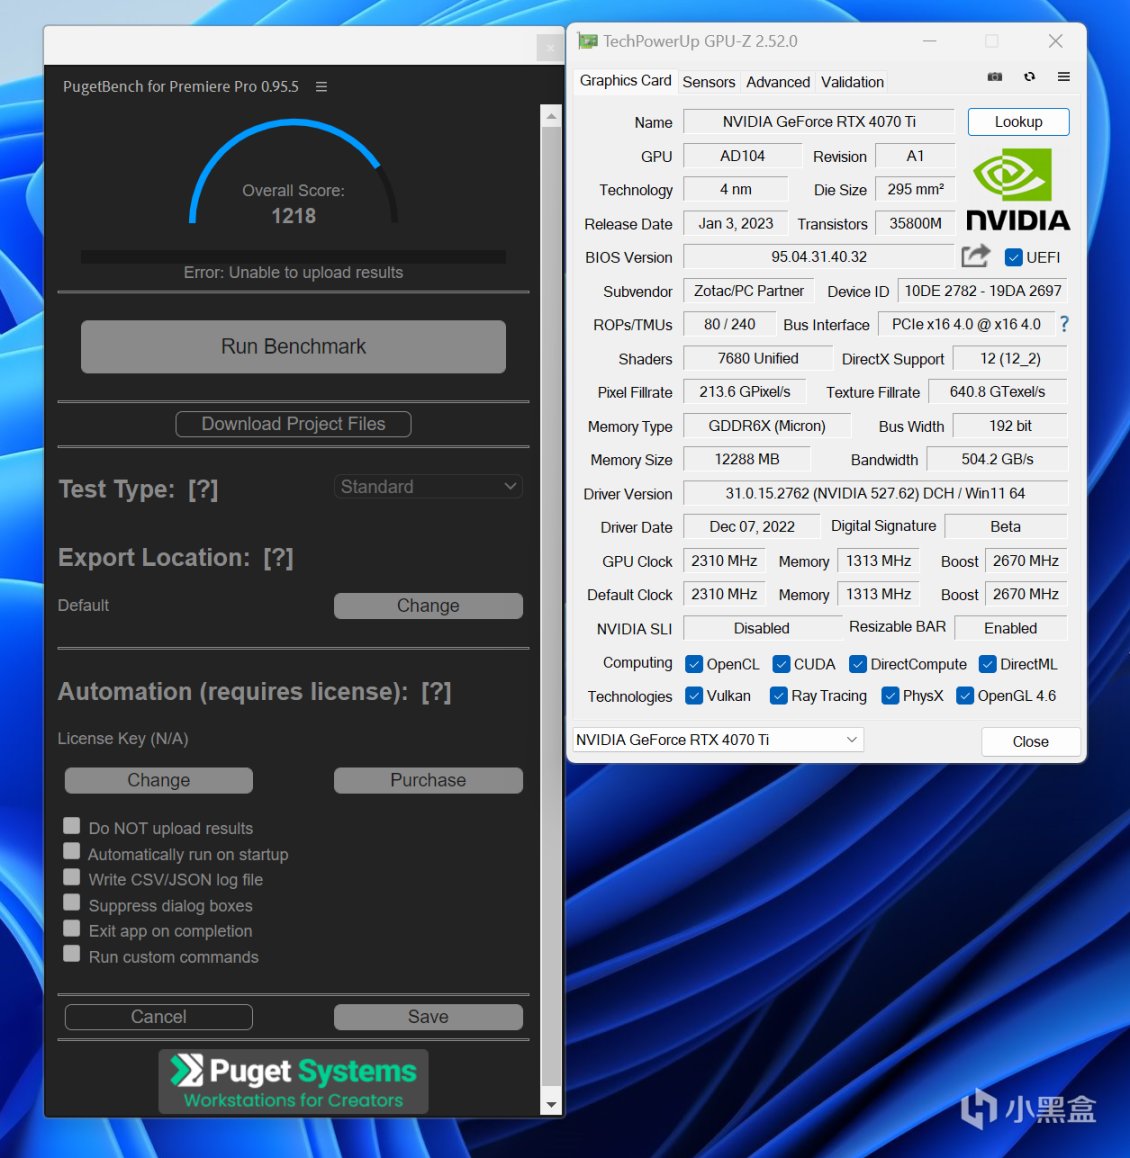Click the Export Location [?] help link
The height and width of the screenshot is (1158, 1130).
point(278,558)
